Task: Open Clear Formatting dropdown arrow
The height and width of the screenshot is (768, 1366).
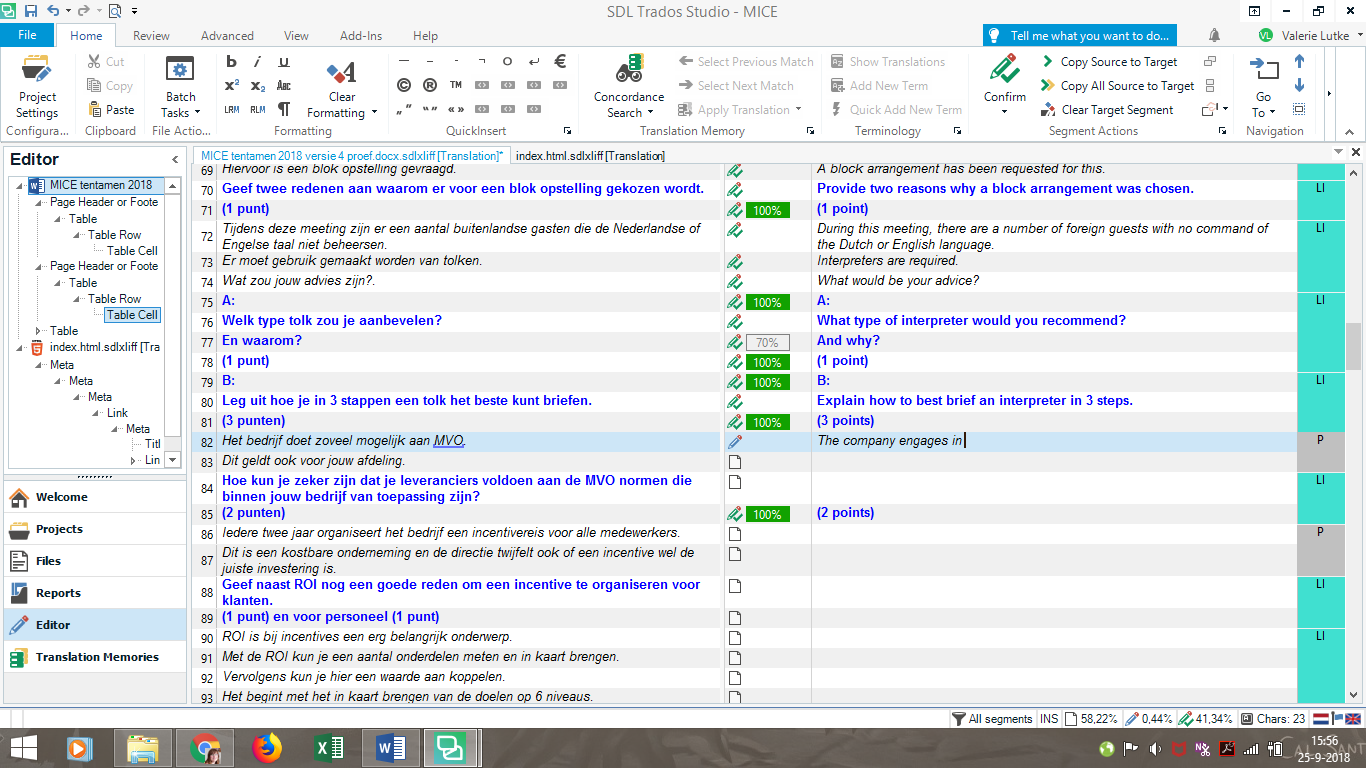Action: click(374, 113)
